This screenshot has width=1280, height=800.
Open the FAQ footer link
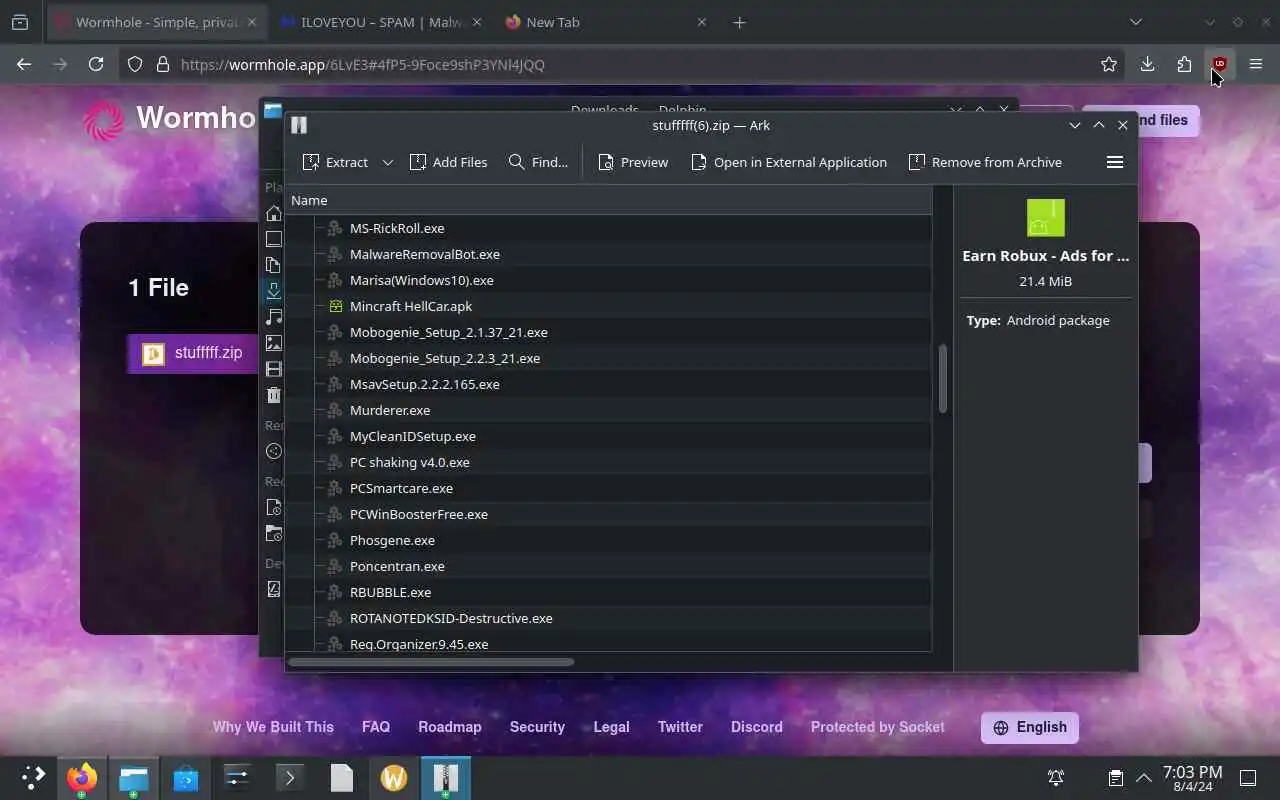tap(376, 727)
